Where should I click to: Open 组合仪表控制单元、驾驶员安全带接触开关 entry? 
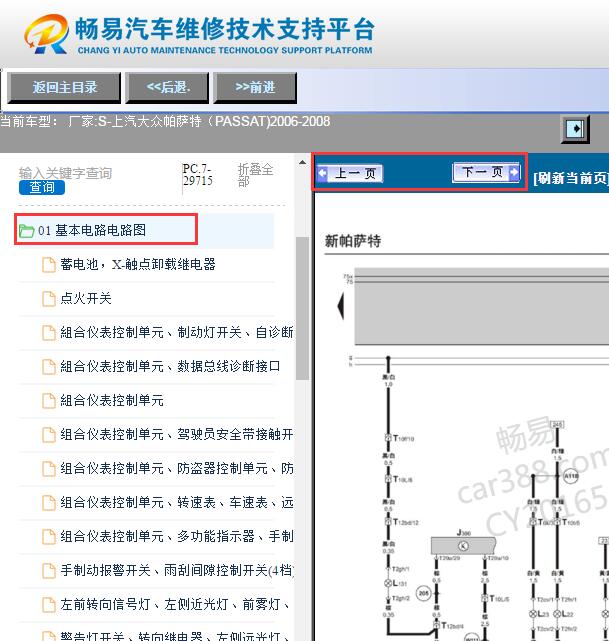tap(177, 434)
